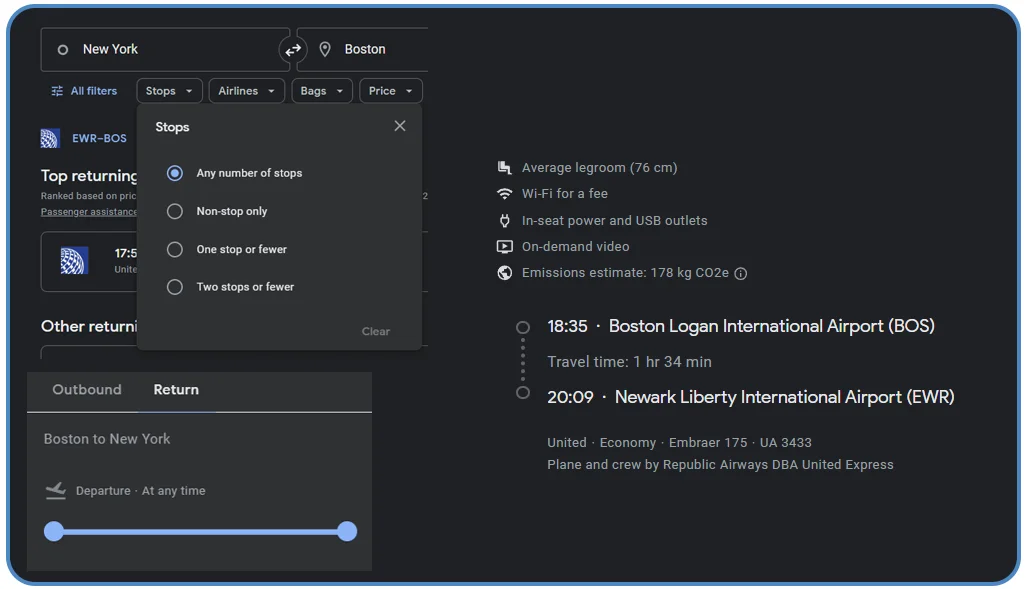
Task: Open the All filters panel
Action: pyautogui.click(x=84, y=90)
